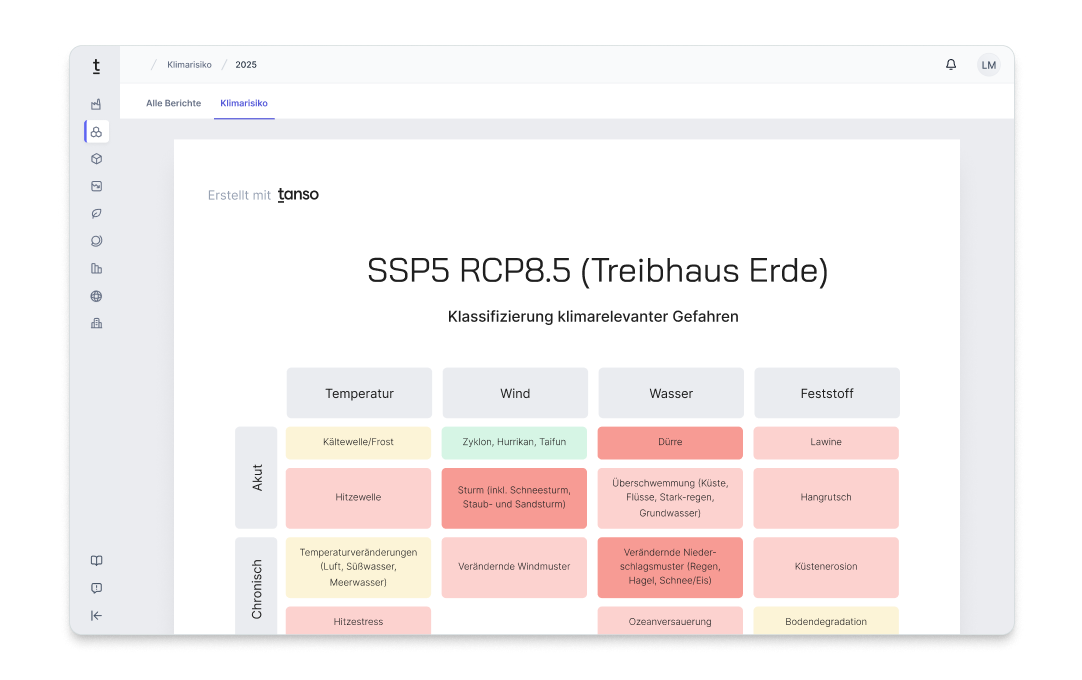Open the 2025 breadcrumb entry
The image size is (1082, 680).
(245, 64)
